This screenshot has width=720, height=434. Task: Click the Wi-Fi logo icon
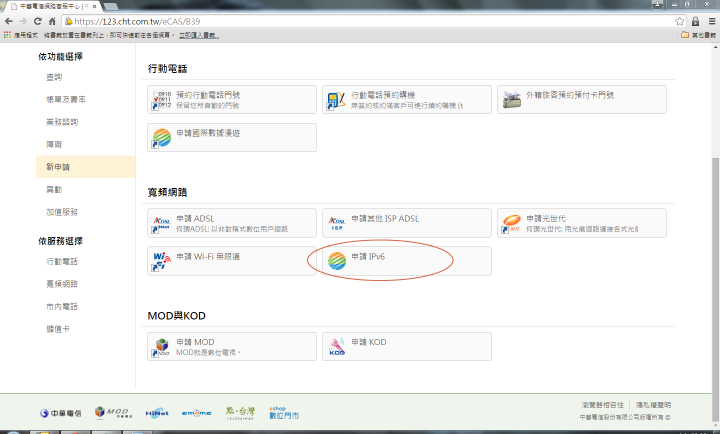162,261
